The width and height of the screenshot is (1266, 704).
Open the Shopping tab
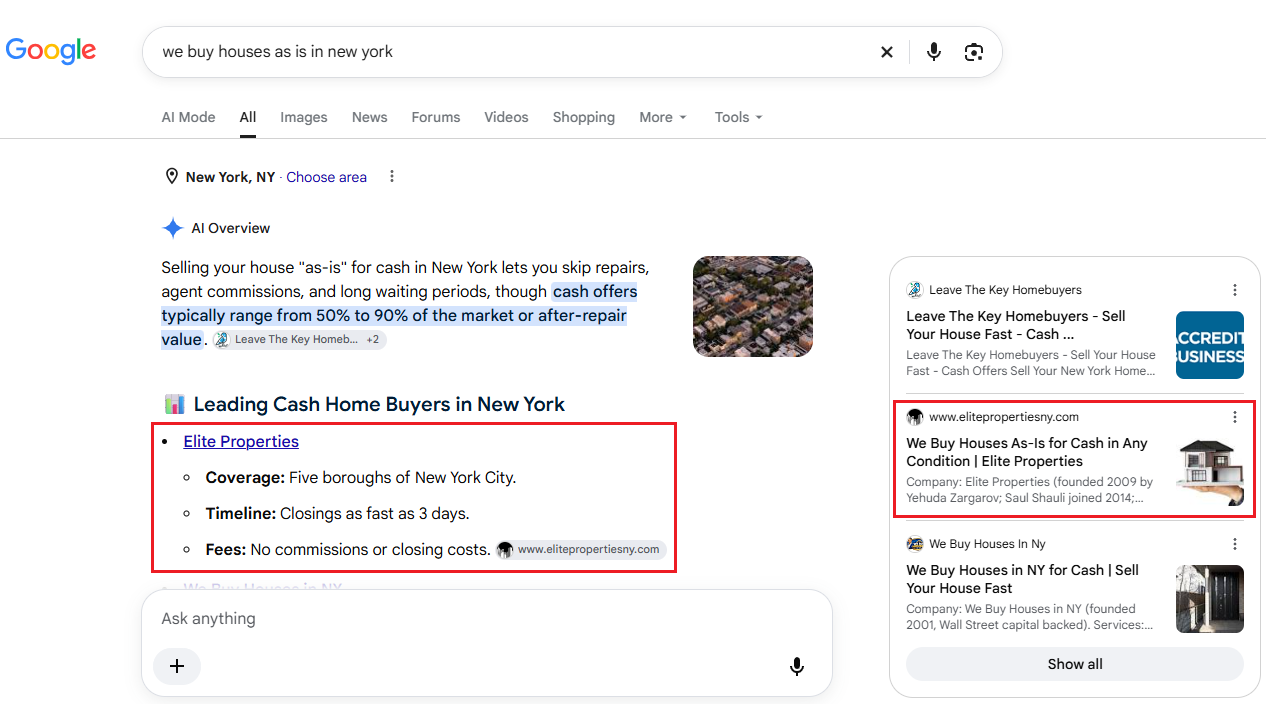pyautogui.click(x=584, y=117)
